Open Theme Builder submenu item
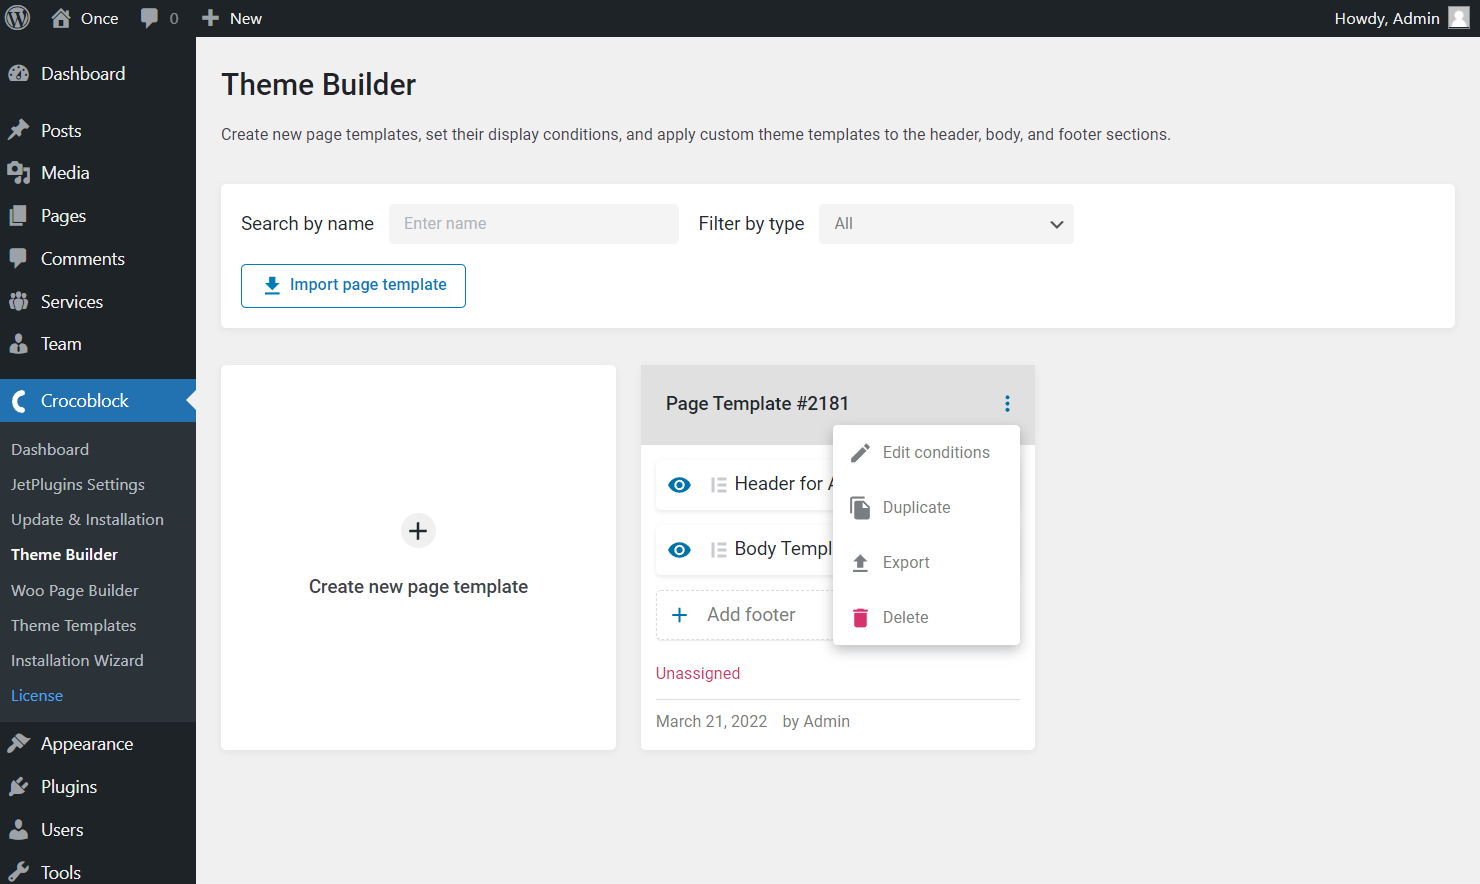Viewport: 1480px width, 884px height. (x=64, y=554)
